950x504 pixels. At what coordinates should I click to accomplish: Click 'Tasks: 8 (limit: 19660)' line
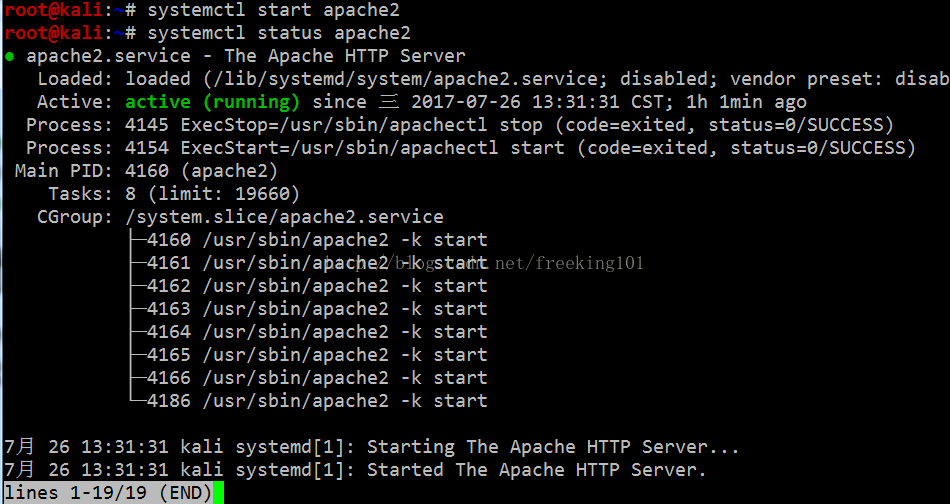tap(174, 194)
